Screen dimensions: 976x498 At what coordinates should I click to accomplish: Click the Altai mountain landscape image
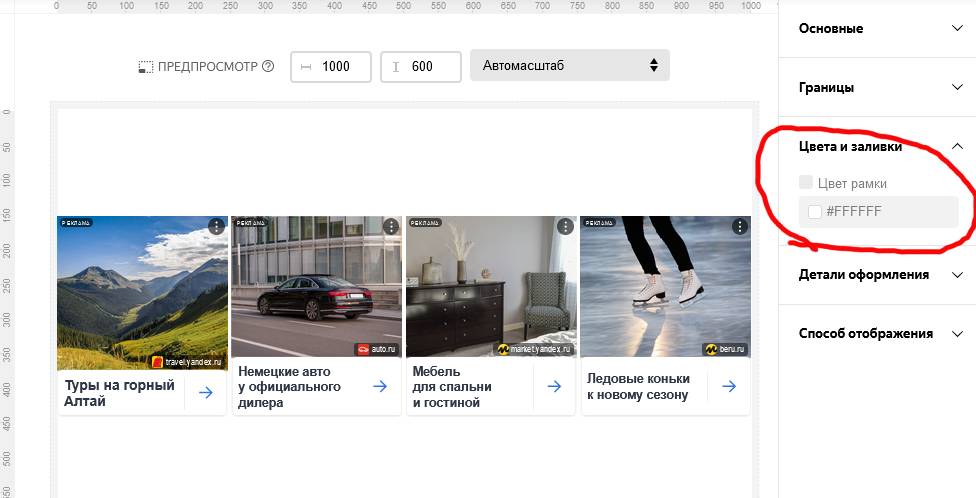click(143, 293)
